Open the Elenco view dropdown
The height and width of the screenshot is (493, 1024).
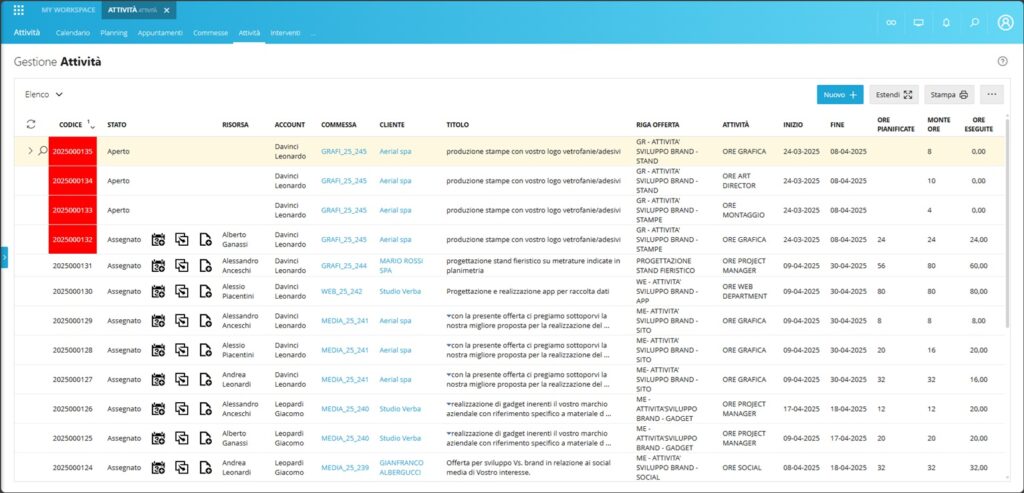45,94
